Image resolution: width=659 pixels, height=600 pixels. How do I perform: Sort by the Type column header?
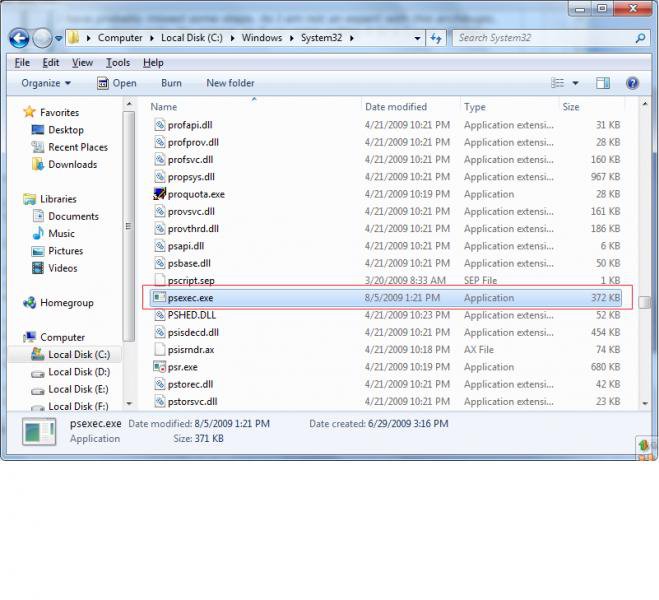pyautogui.click(x=474, y=107)
